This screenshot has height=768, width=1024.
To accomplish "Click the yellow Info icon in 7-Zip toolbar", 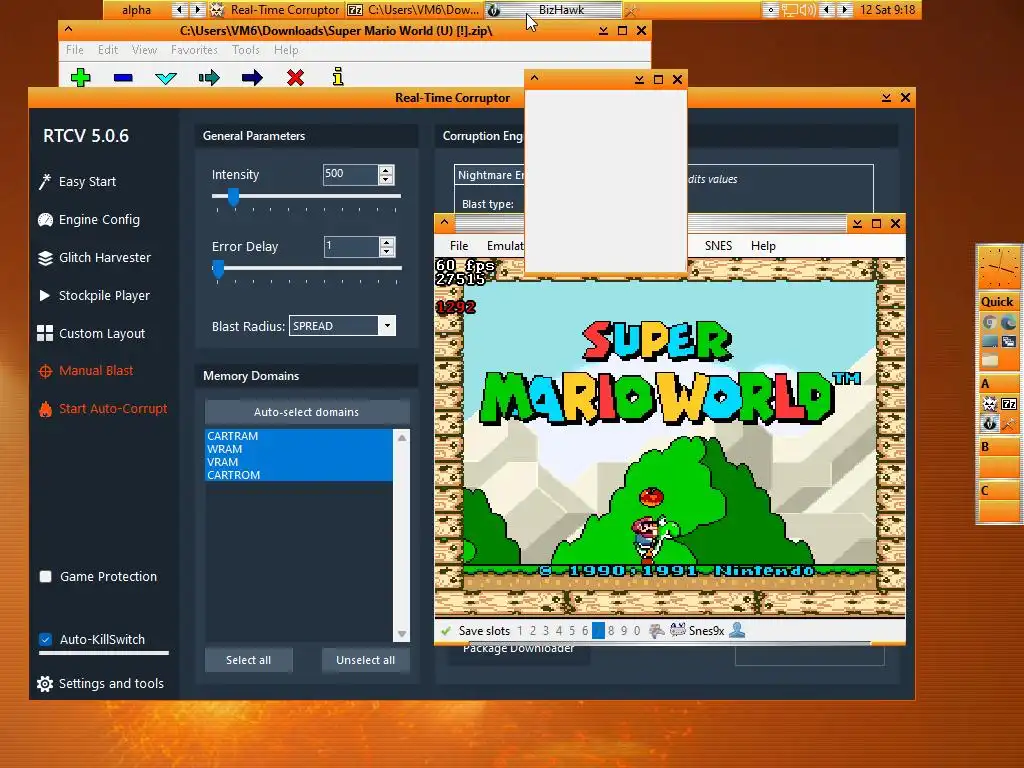I will (x=338, y=77).
